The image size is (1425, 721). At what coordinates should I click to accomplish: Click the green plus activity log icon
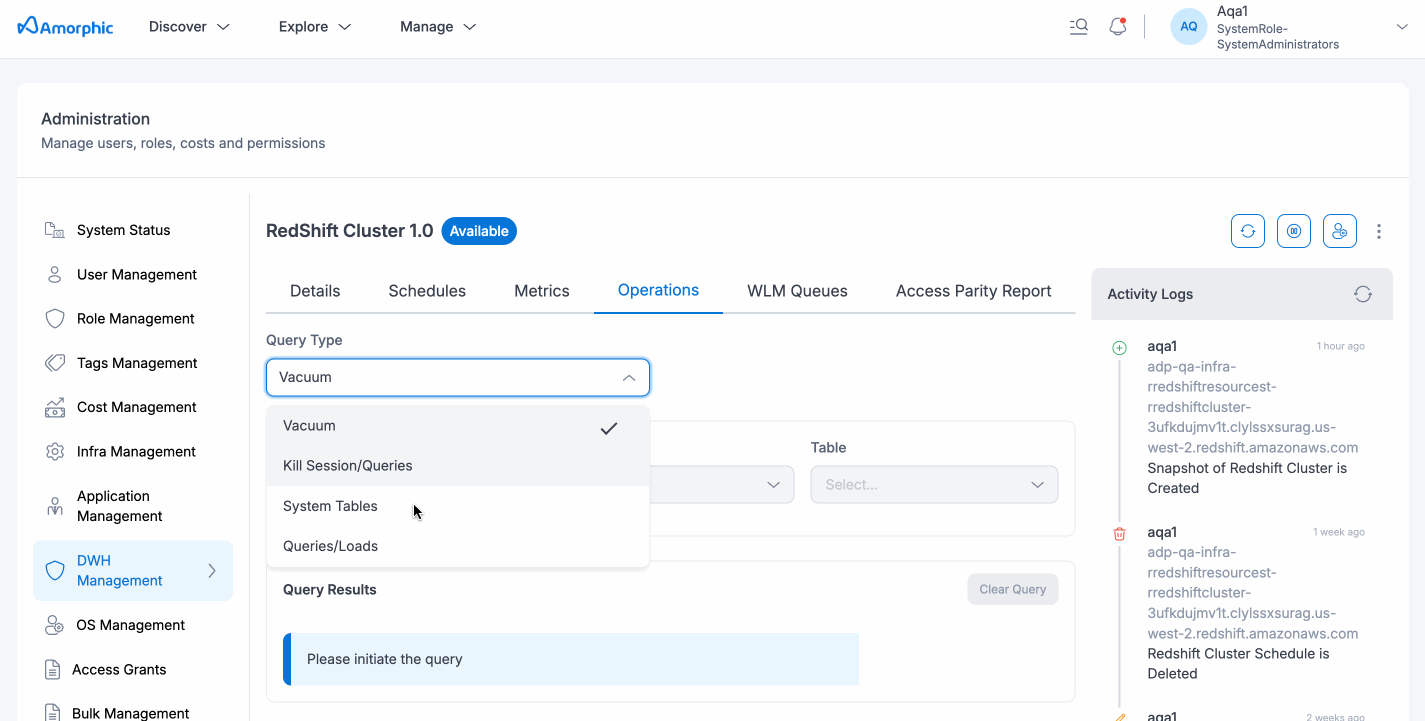point(1119,348)
